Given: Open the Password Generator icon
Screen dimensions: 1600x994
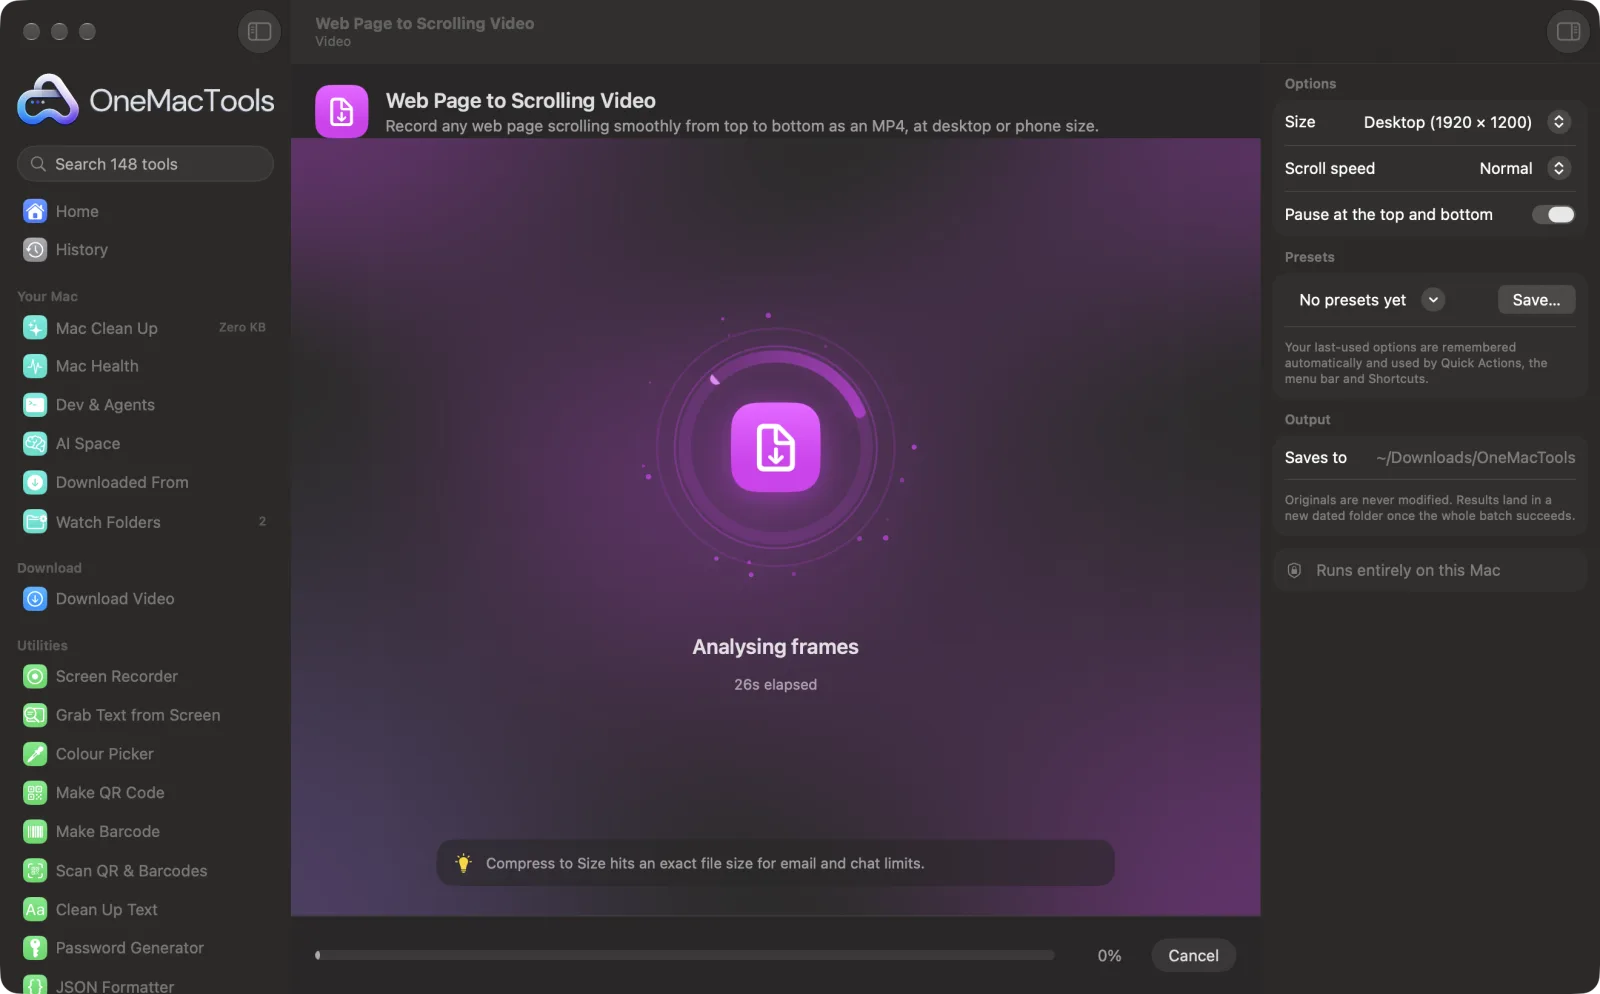Looking at the screenshot, I should [35, 947].
